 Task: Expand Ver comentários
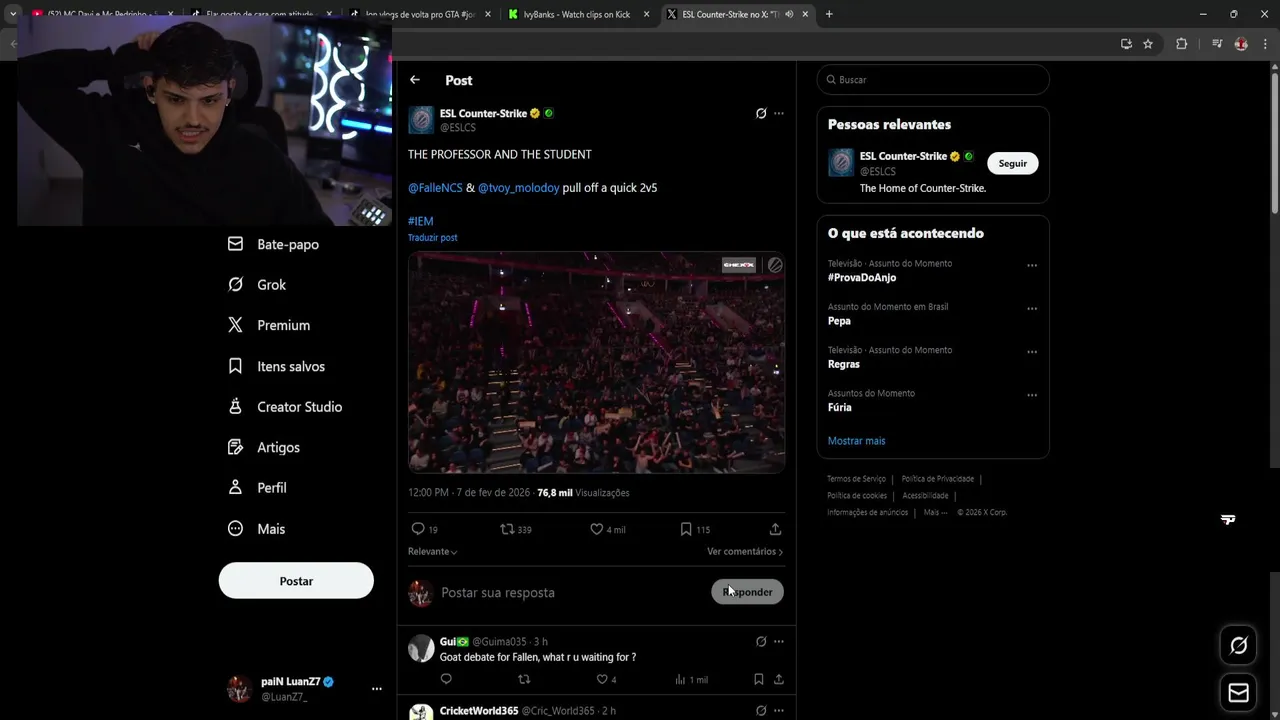[x=745, y=552]
